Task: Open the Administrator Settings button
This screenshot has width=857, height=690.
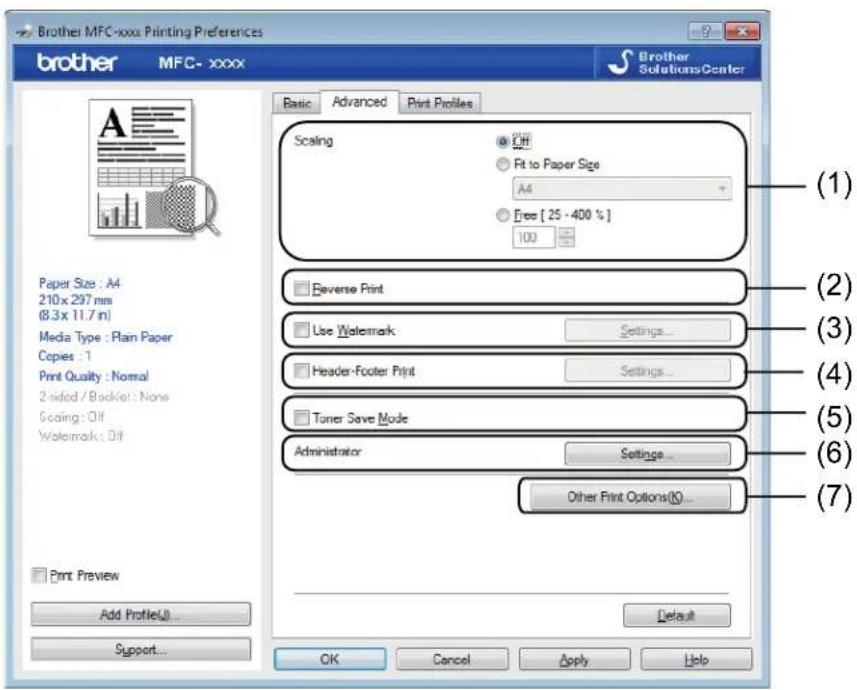Action: 647,453
